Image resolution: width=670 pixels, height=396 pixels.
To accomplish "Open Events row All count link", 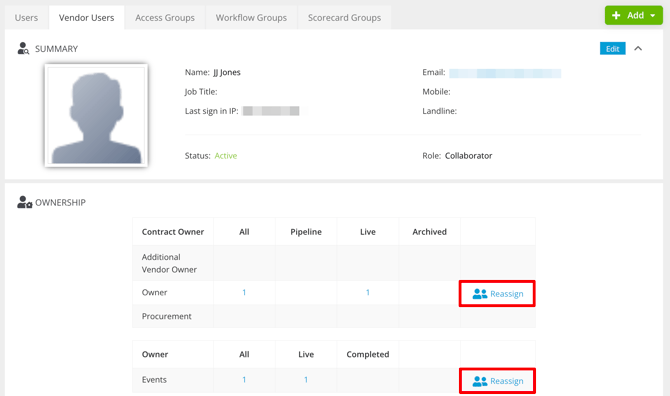I will [x=244, y=380].
